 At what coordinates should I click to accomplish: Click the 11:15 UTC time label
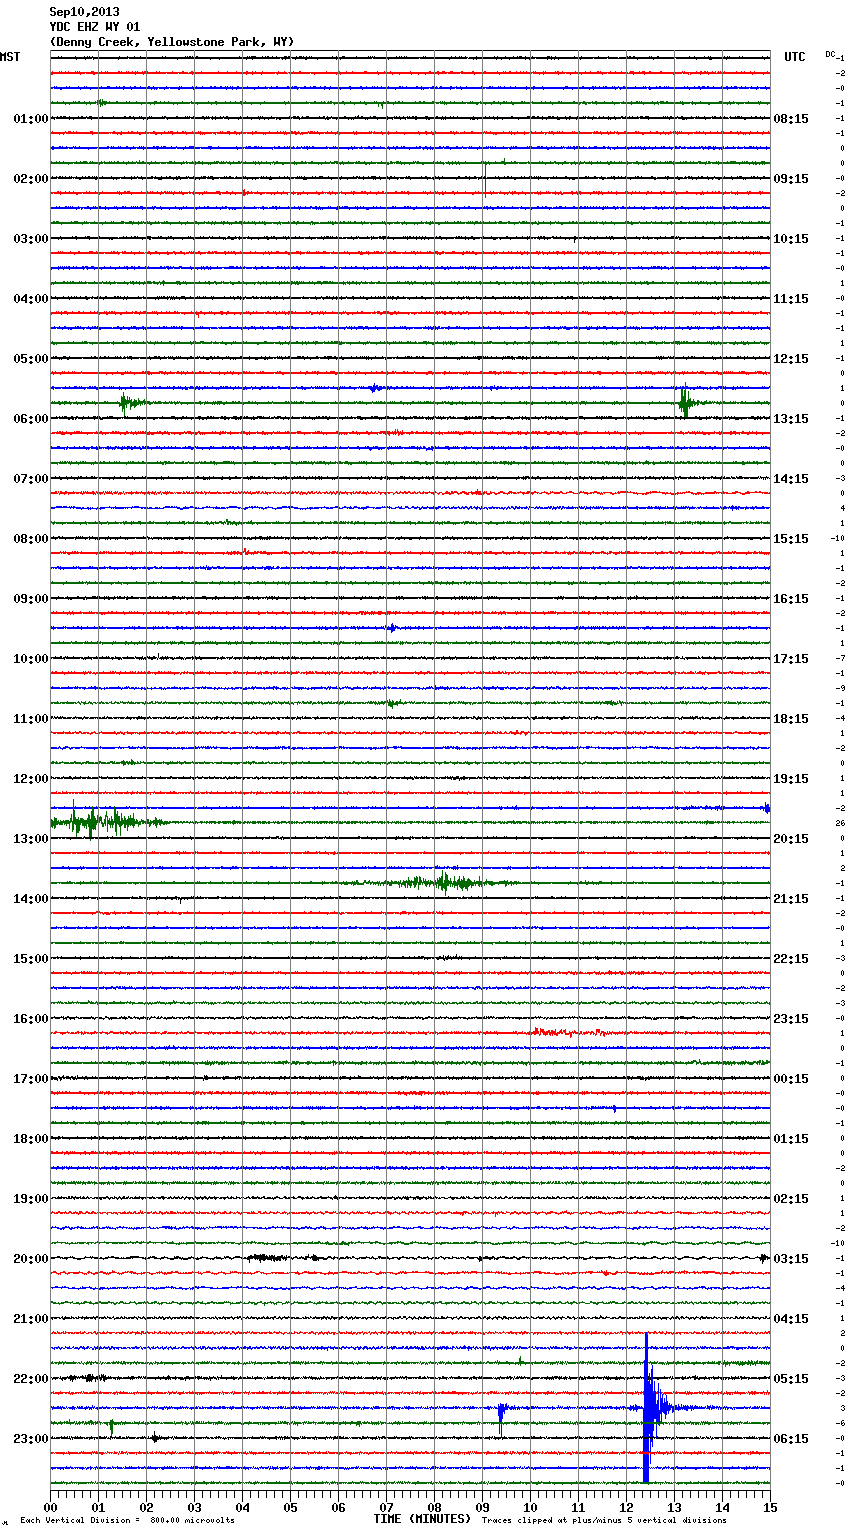pyautogui.click(x=791, y=299)
